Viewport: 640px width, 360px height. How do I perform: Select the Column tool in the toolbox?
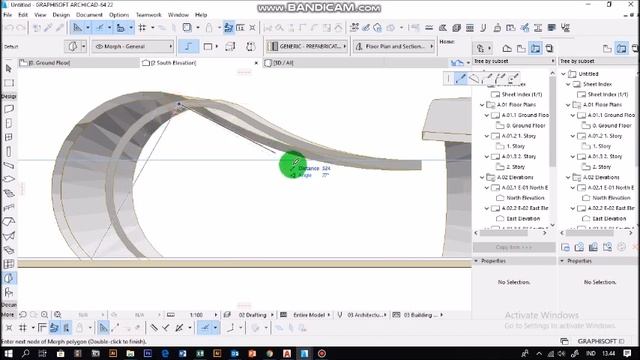pyautogui.click(x=9, y=151)
